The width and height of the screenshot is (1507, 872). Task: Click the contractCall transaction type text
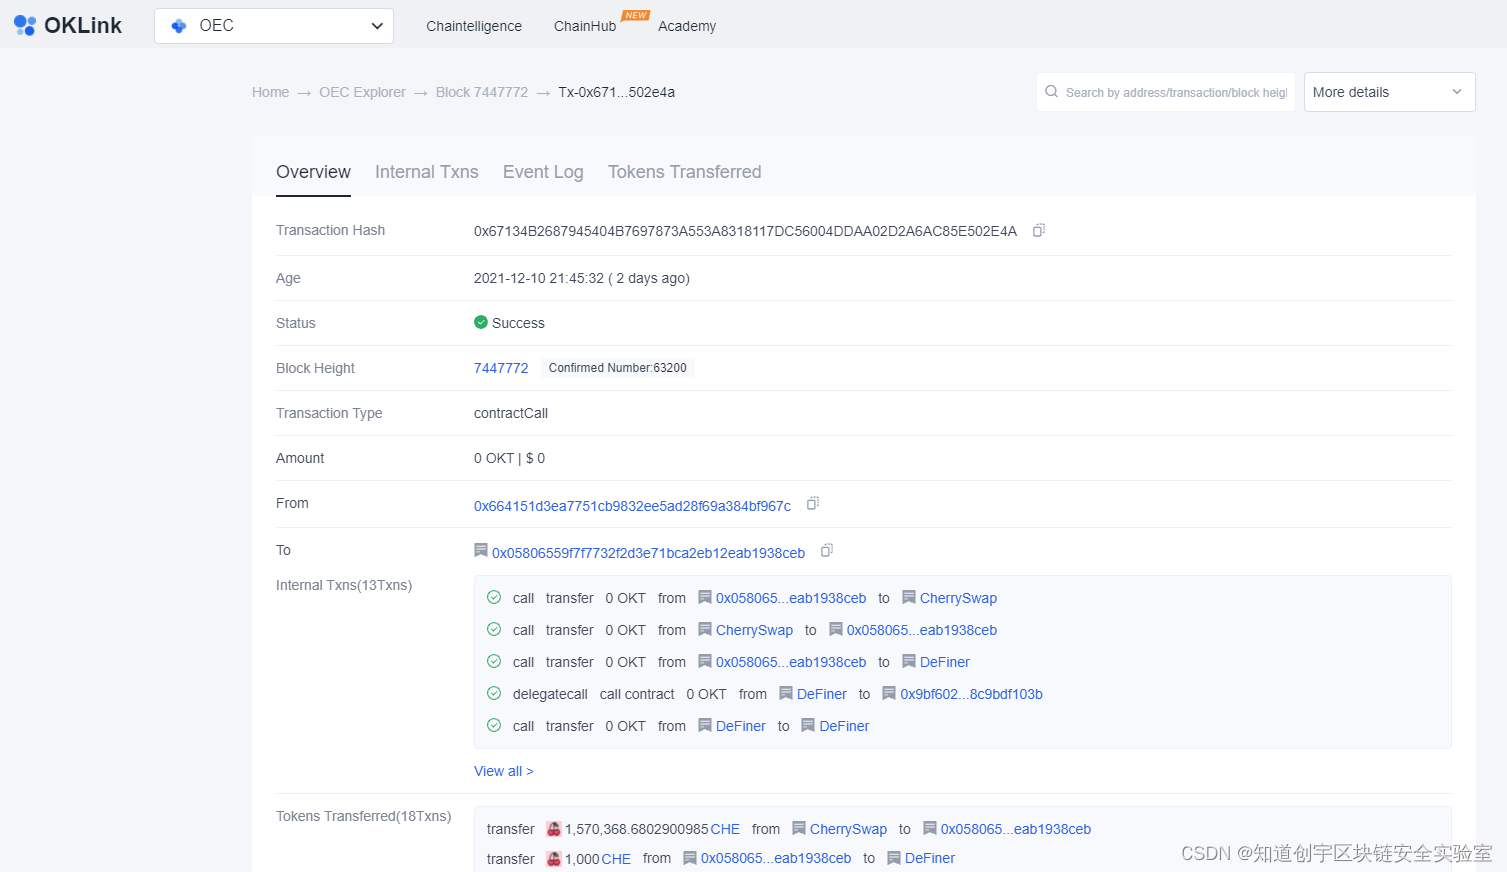pyautogui.click(x=511, y=413)
